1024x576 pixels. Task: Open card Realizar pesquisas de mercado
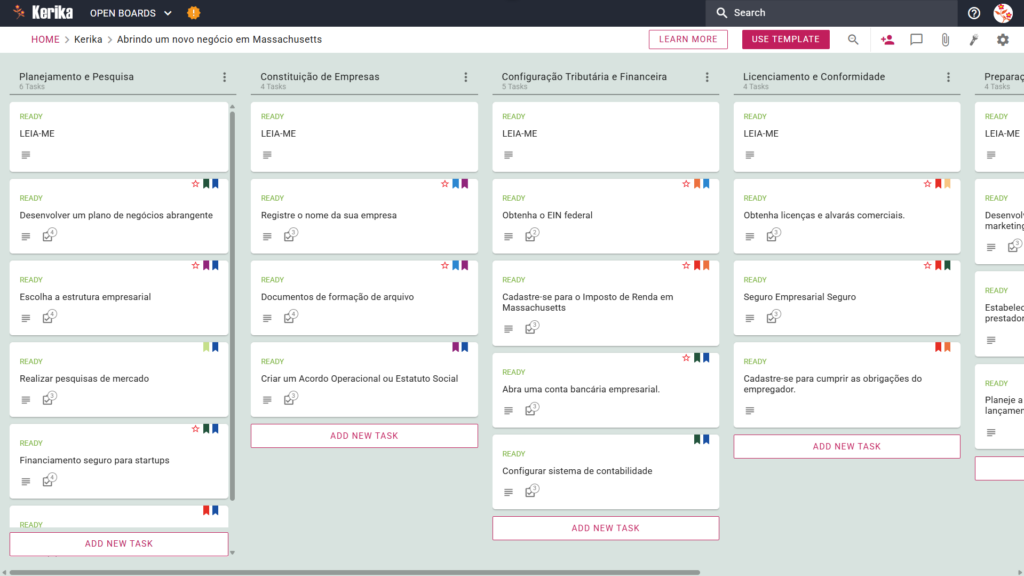pos(119,379)
